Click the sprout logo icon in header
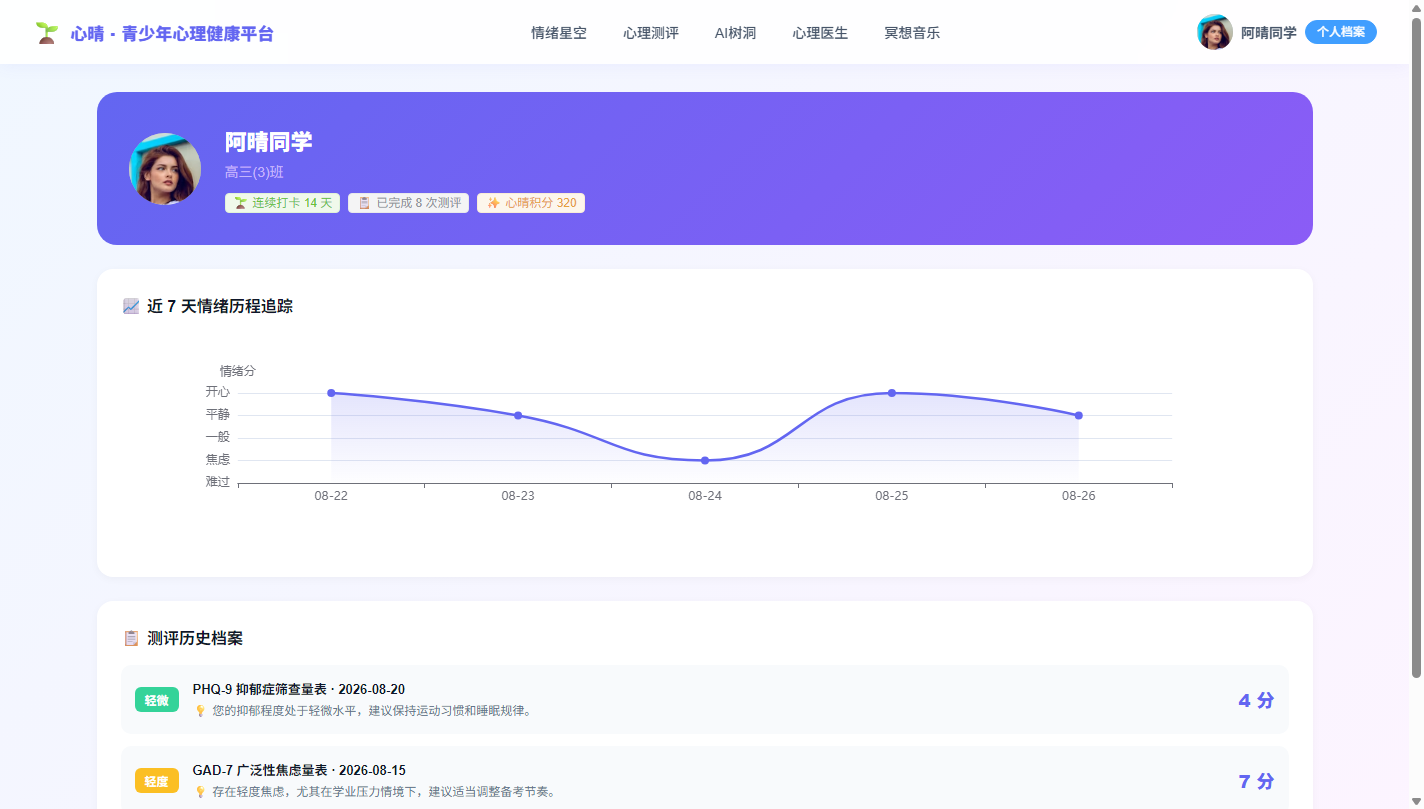Screen dimensions: 1424x809 click(x=46, y=33)
